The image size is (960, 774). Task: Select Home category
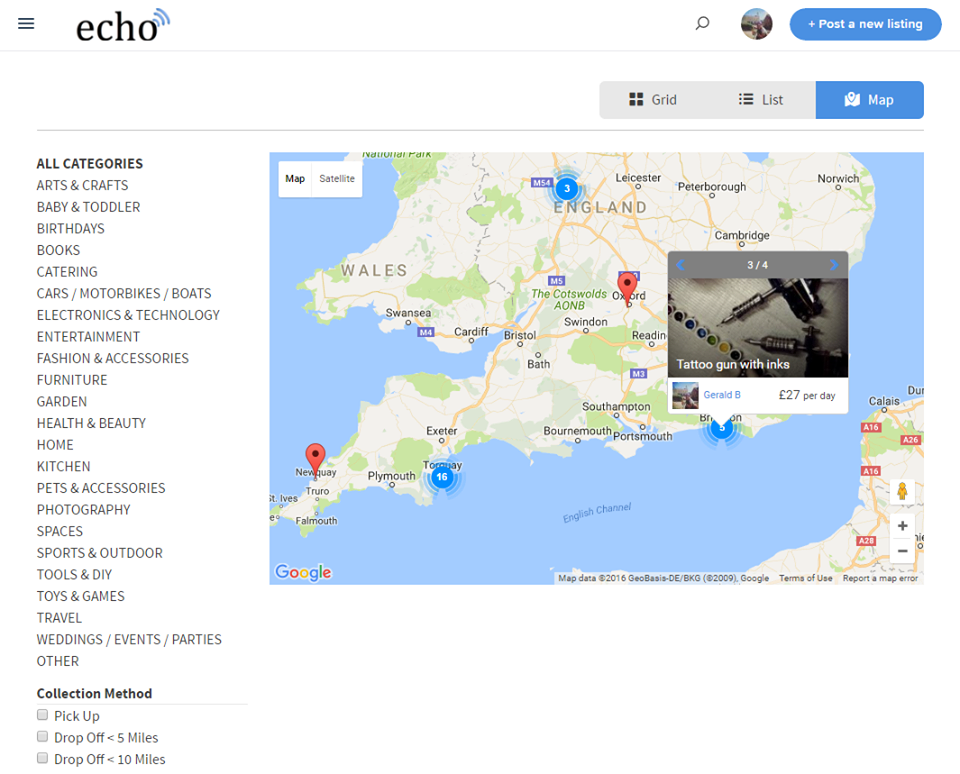tap(55, 445)
